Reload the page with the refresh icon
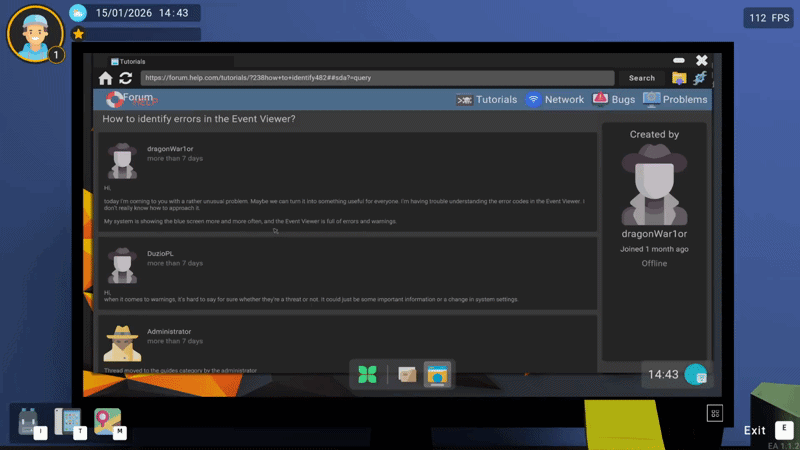 (125, 78)
